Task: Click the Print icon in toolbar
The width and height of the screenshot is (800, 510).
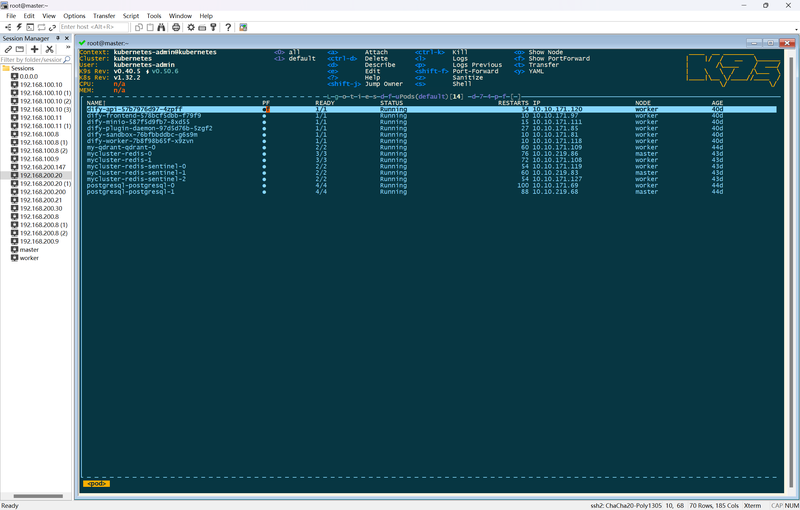Action: point(176,27)
